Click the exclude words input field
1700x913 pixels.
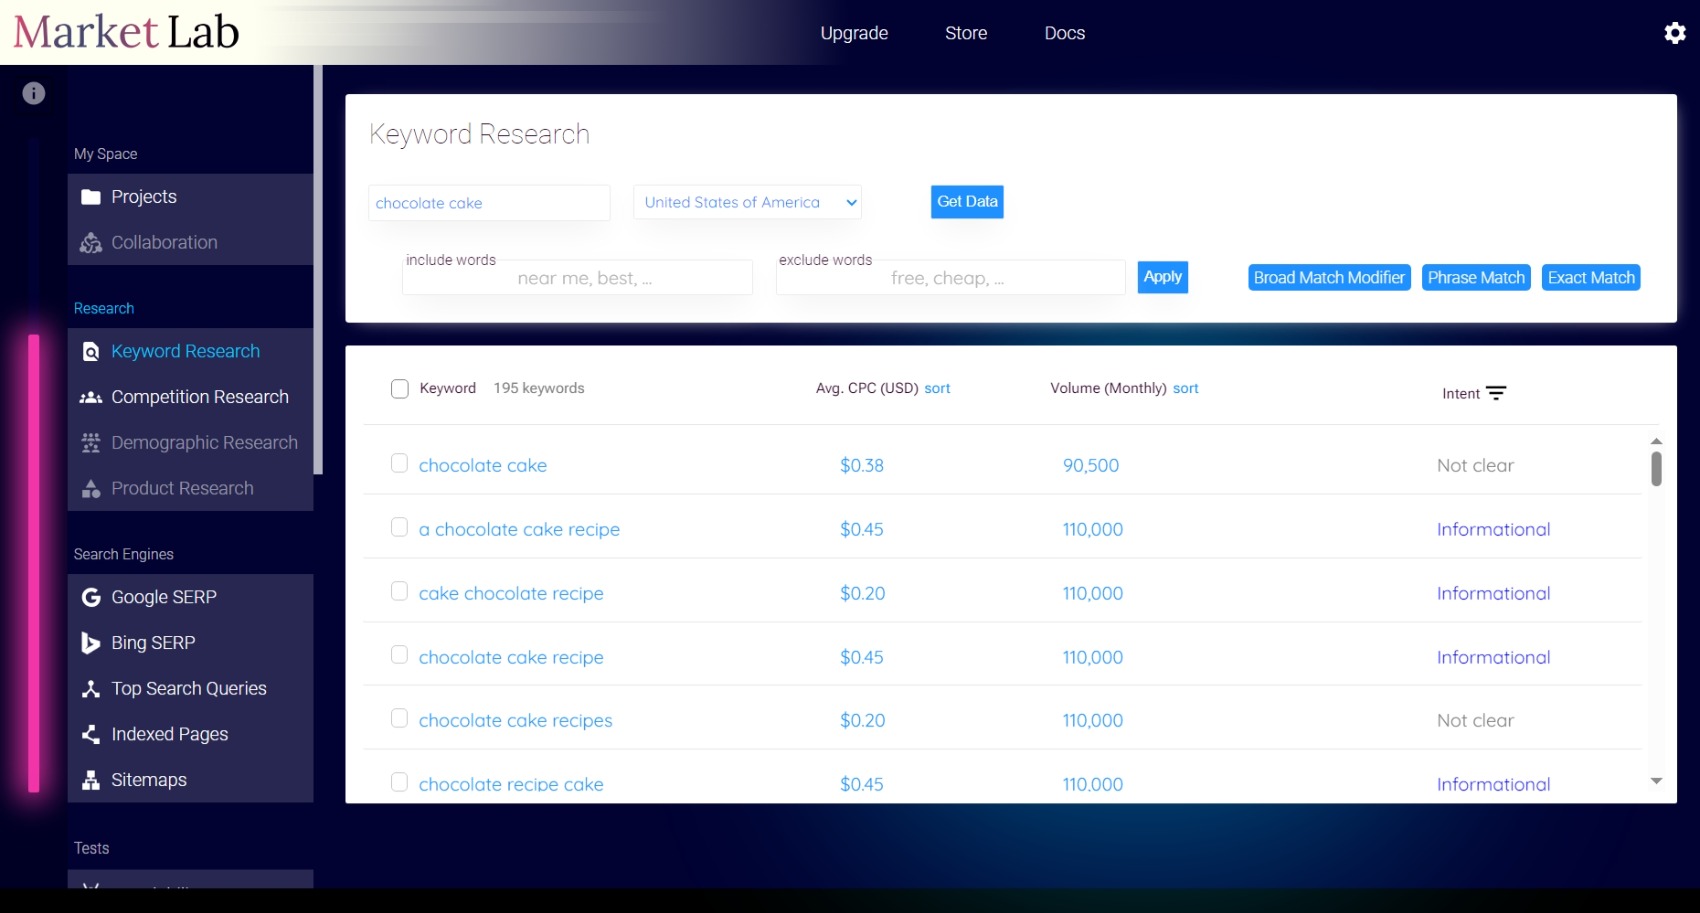click(950, 278)
